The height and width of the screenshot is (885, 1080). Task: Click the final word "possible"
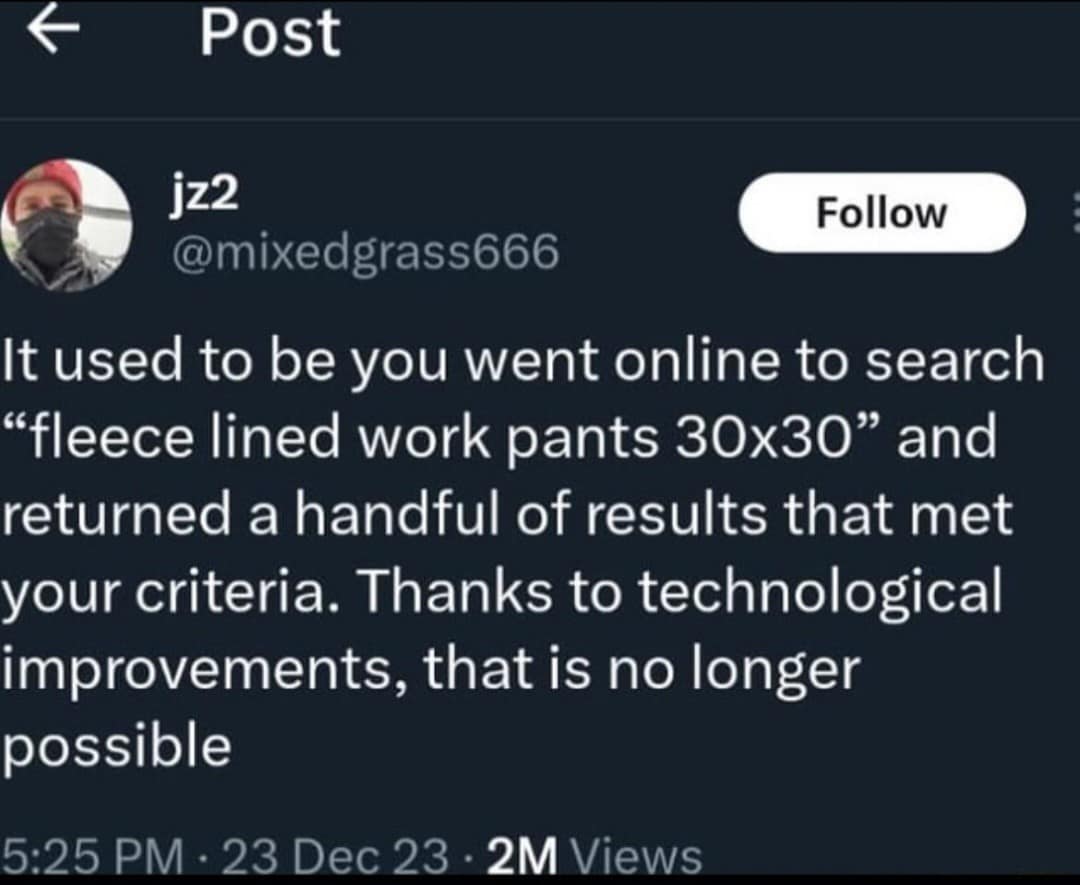click(x=116, y=746)
